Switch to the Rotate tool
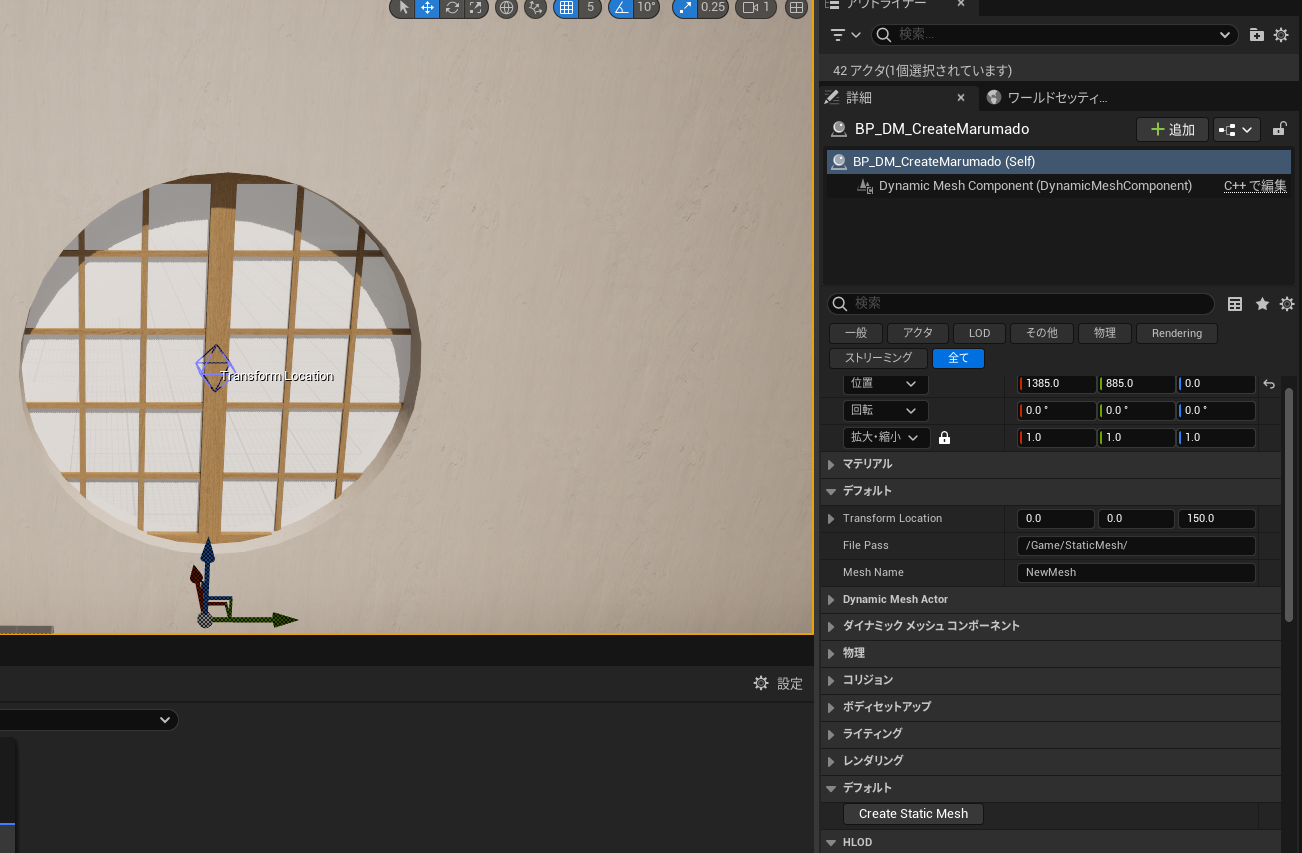This screenshot has width=1302, height=853. pos(452,9)
